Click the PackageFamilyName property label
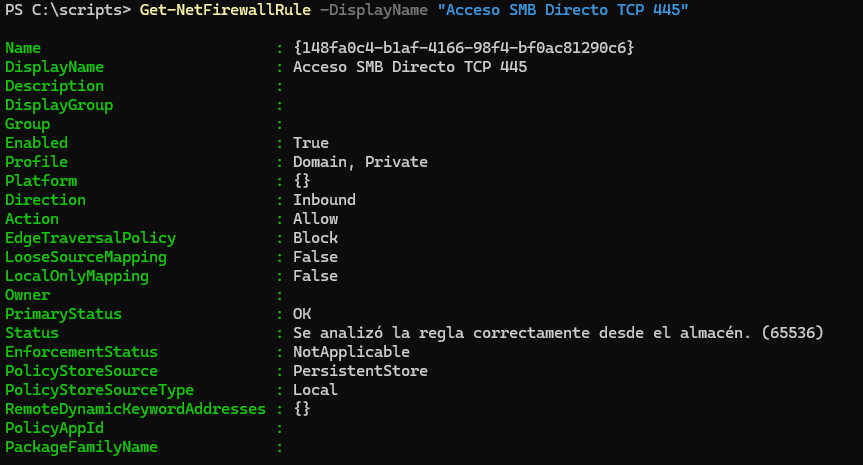The image size is (863, 465). [x=81, y=447]
